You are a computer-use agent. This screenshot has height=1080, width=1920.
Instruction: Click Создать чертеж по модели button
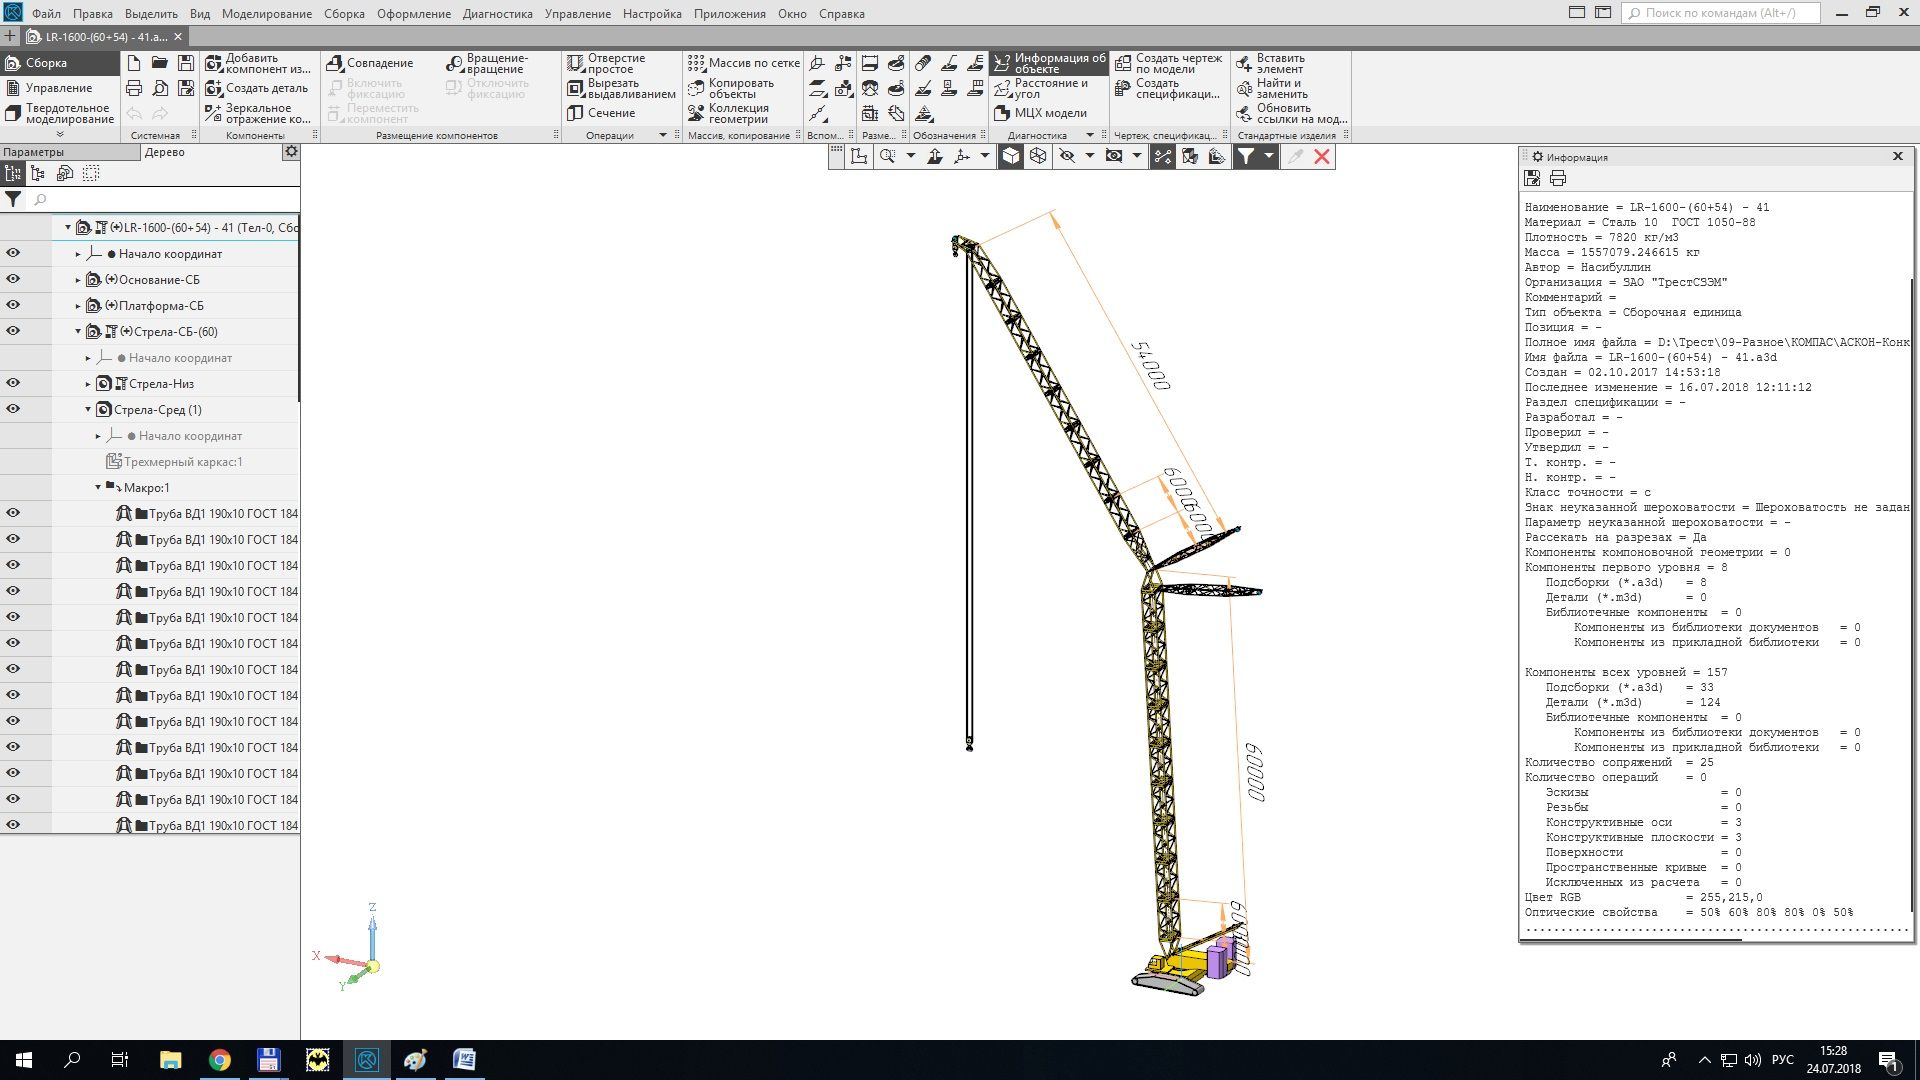tap(1124, 63)
